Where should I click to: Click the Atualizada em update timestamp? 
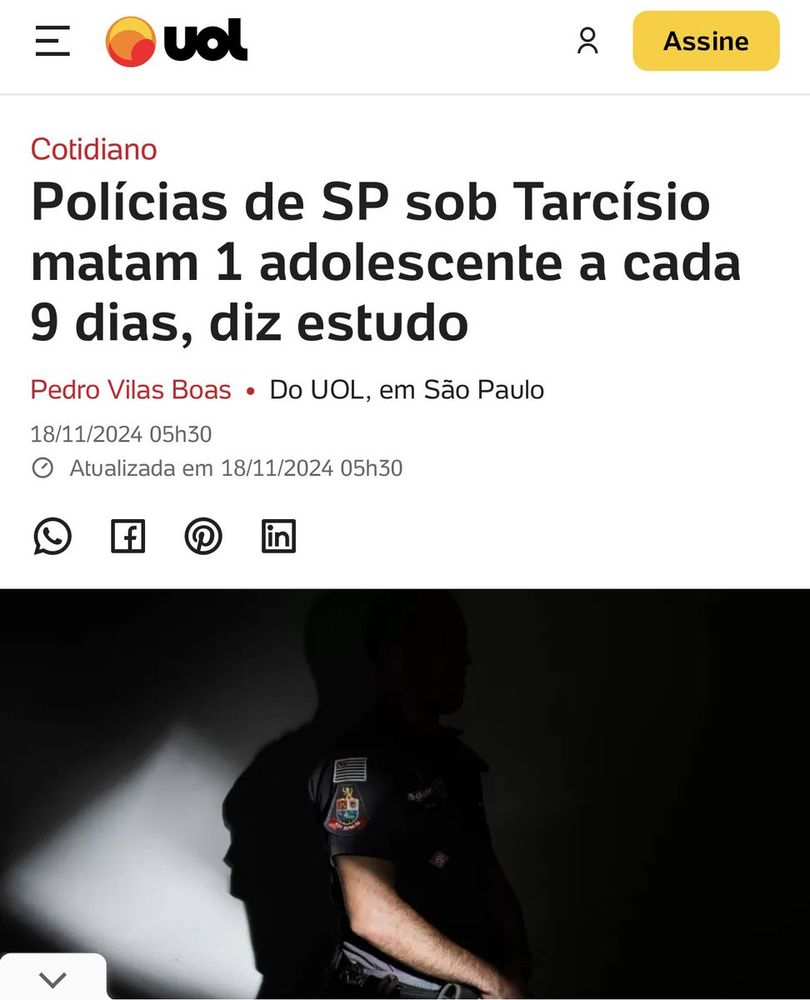[x=236, y=468]
